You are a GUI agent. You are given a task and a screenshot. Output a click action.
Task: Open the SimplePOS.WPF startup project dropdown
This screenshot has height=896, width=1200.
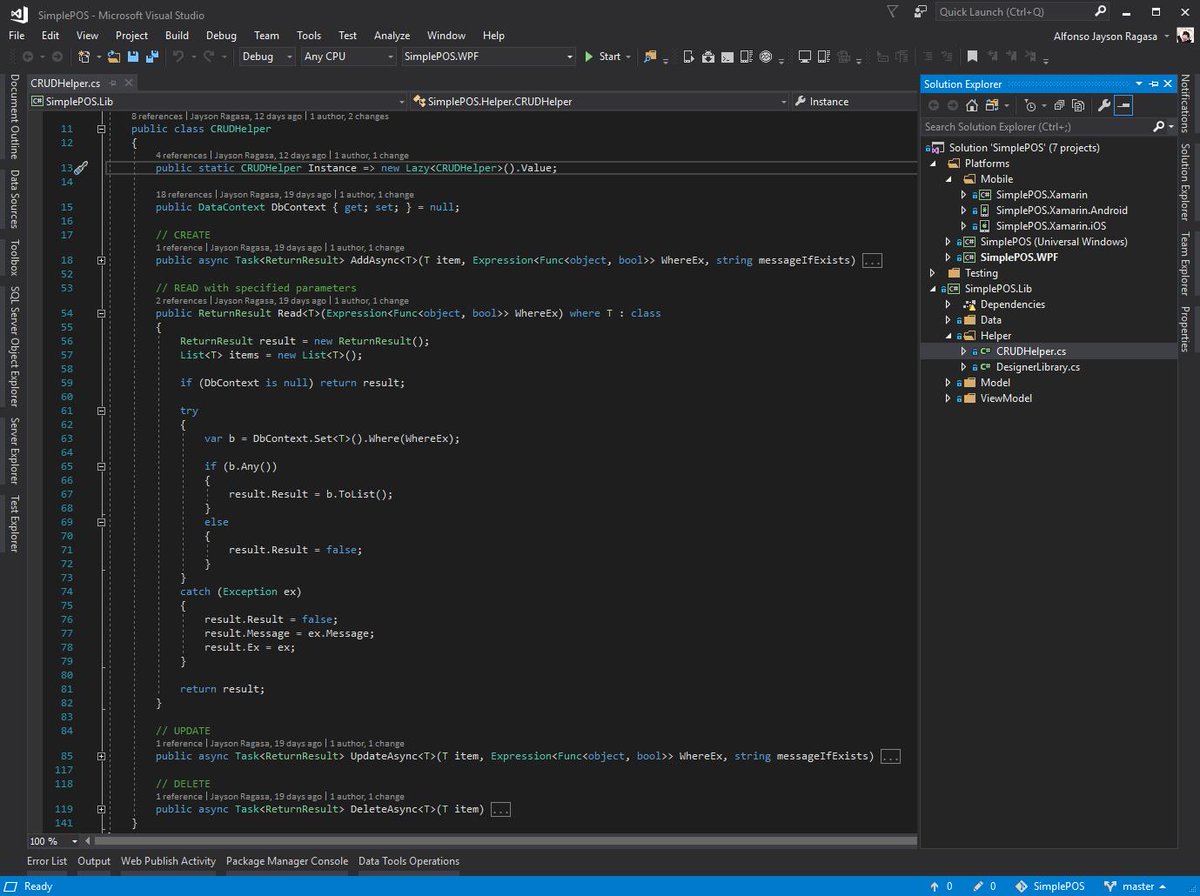(x=488, y=57)
